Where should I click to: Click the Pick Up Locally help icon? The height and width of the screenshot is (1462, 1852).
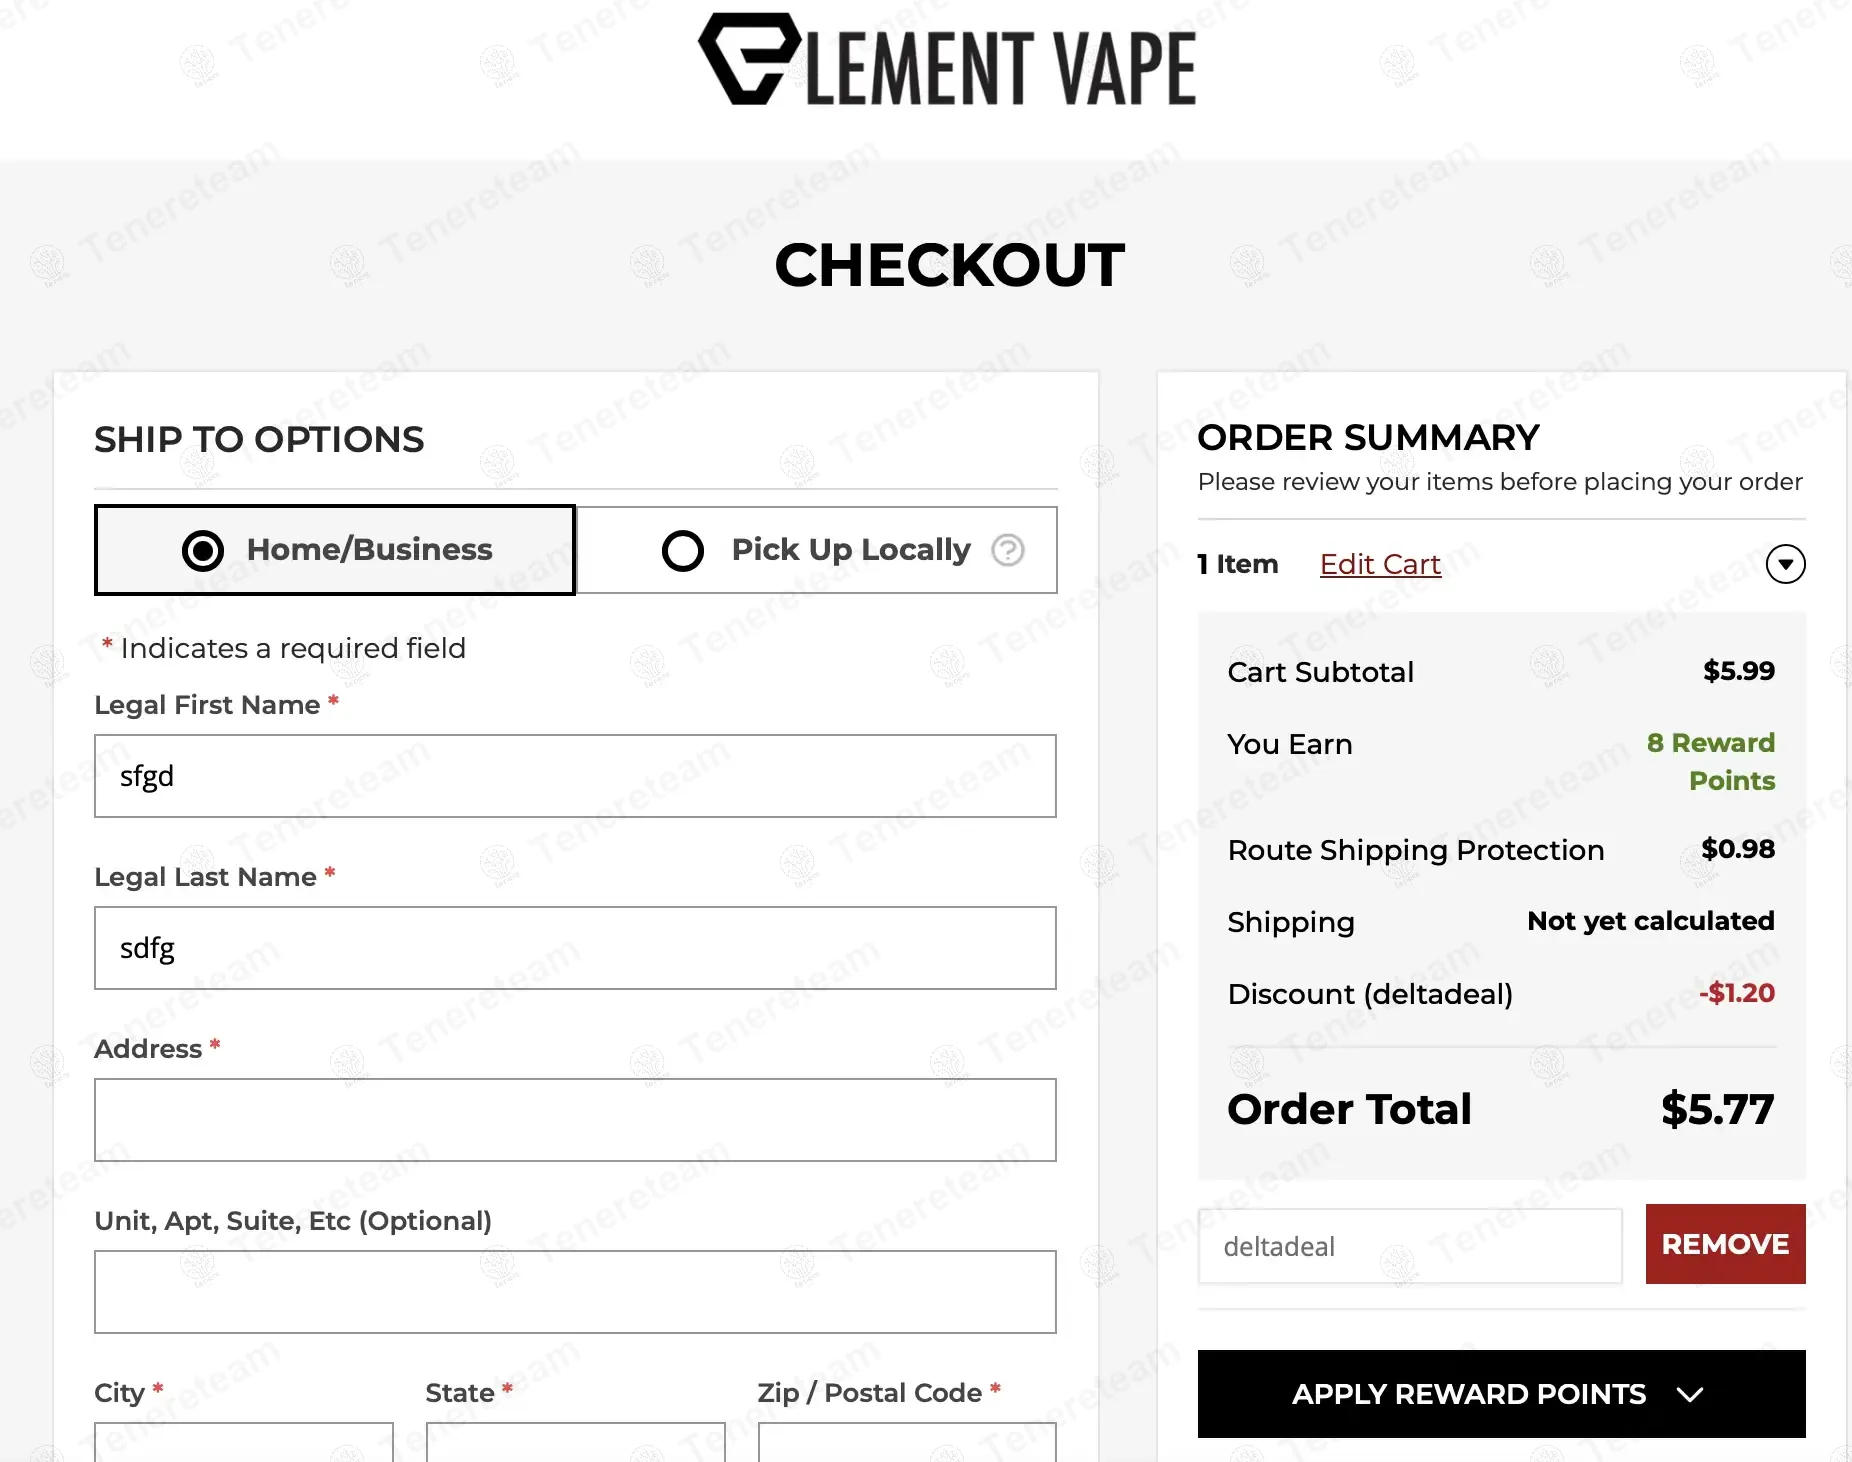tap(1007, 550)
